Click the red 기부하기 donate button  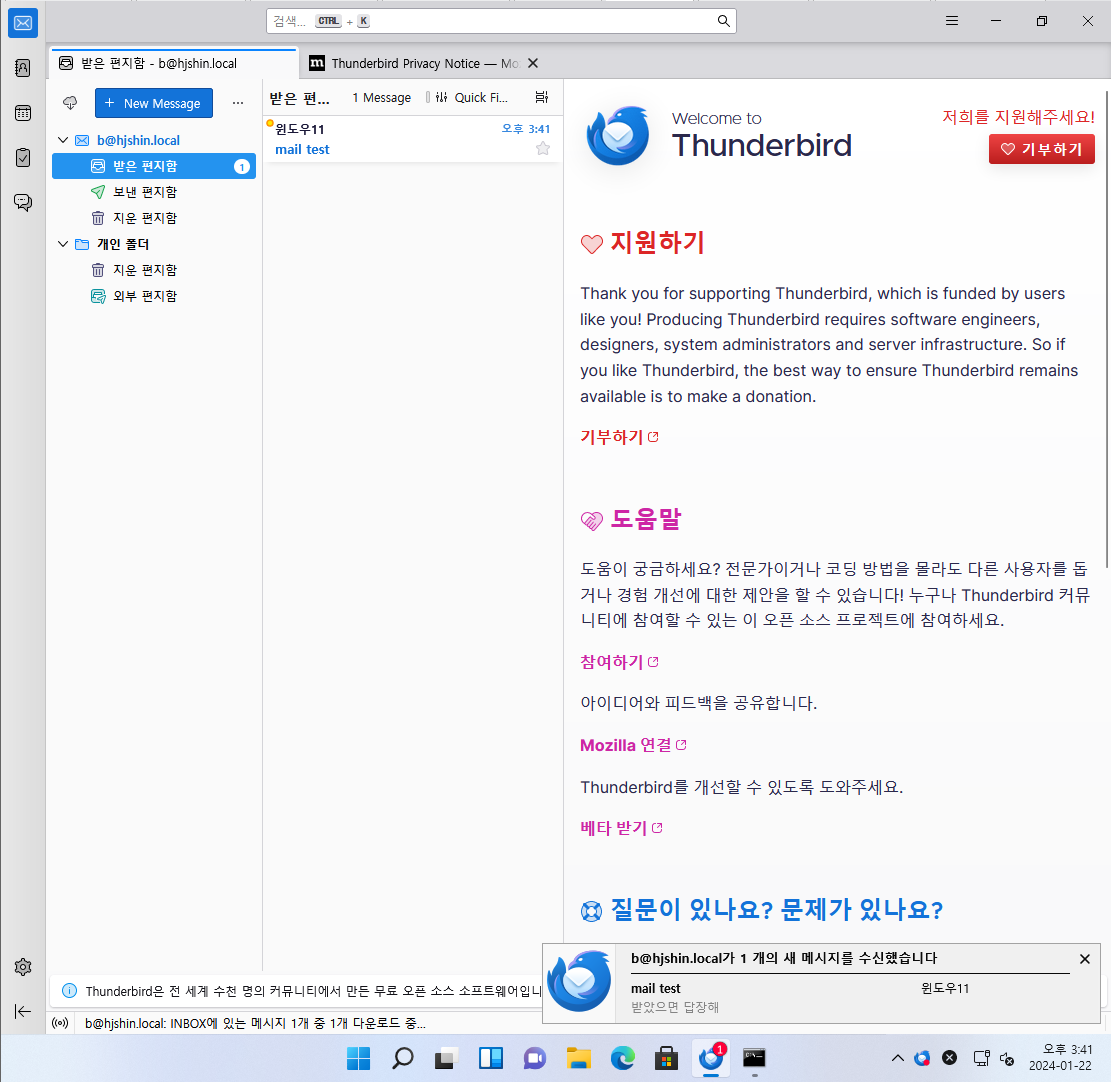coord(1042,149)
